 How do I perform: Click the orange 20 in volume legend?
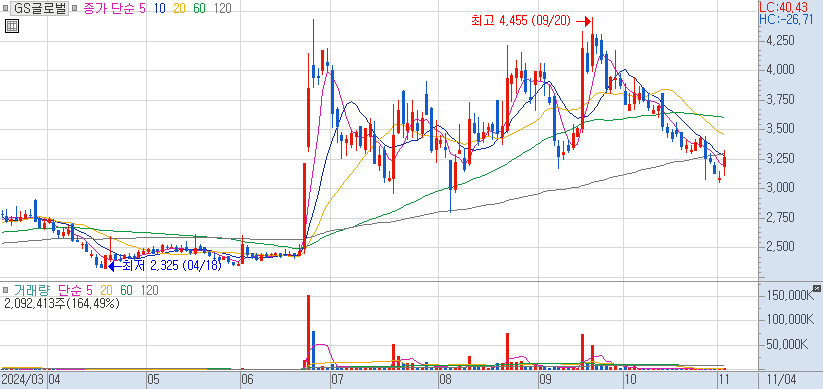107,290
